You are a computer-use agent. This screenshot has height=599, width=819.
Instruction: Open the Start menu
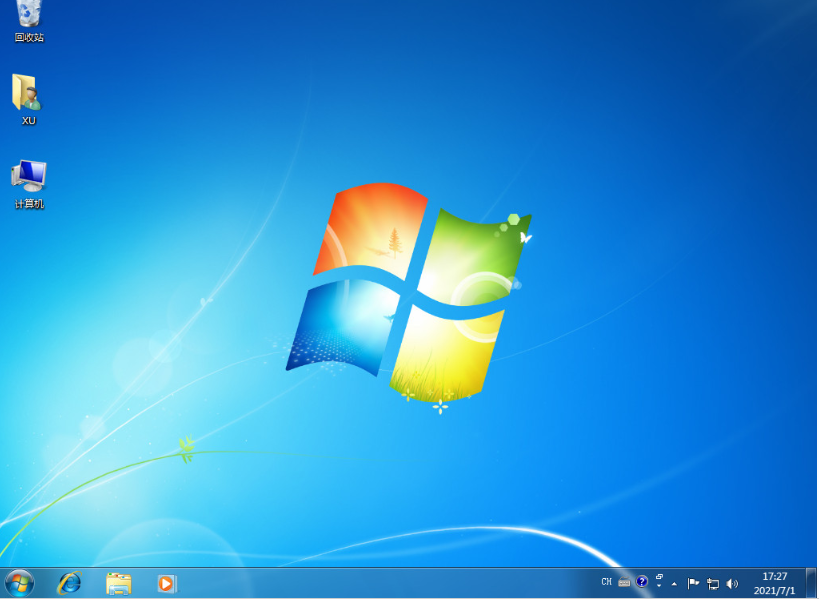click(17, 582)
